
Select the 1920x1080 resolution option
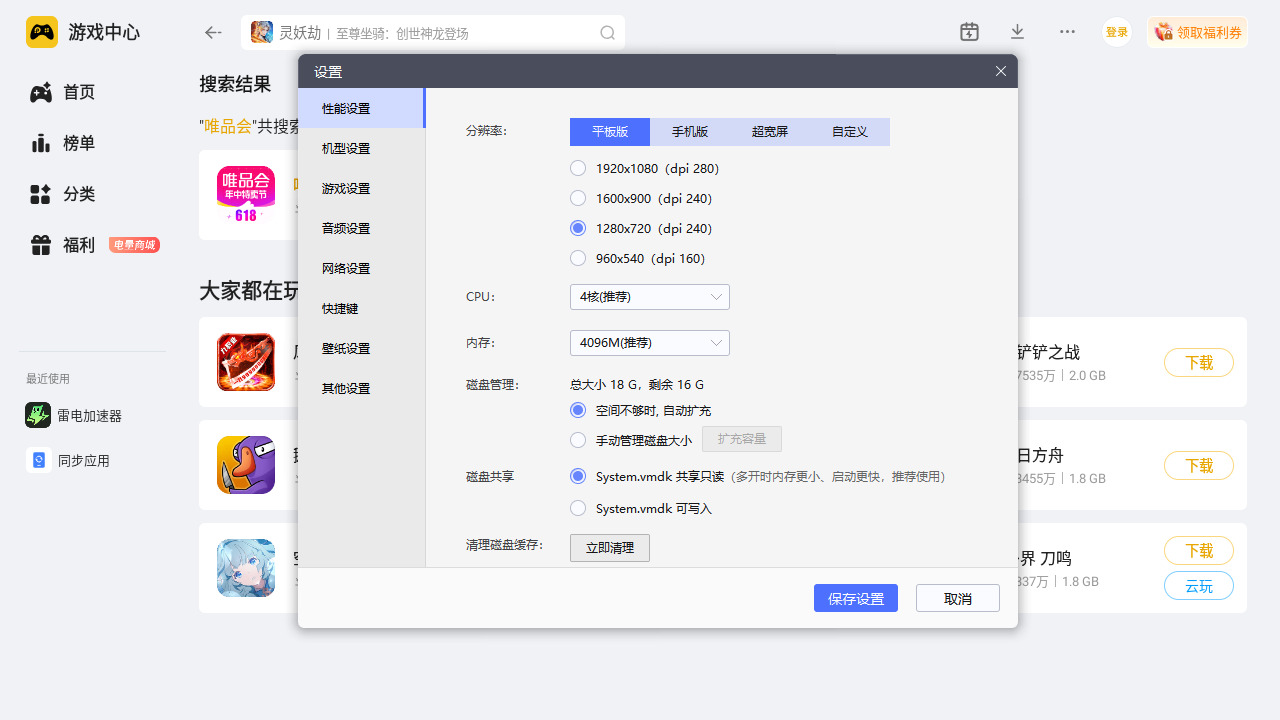pyautogui.click(x=578, y=168)
